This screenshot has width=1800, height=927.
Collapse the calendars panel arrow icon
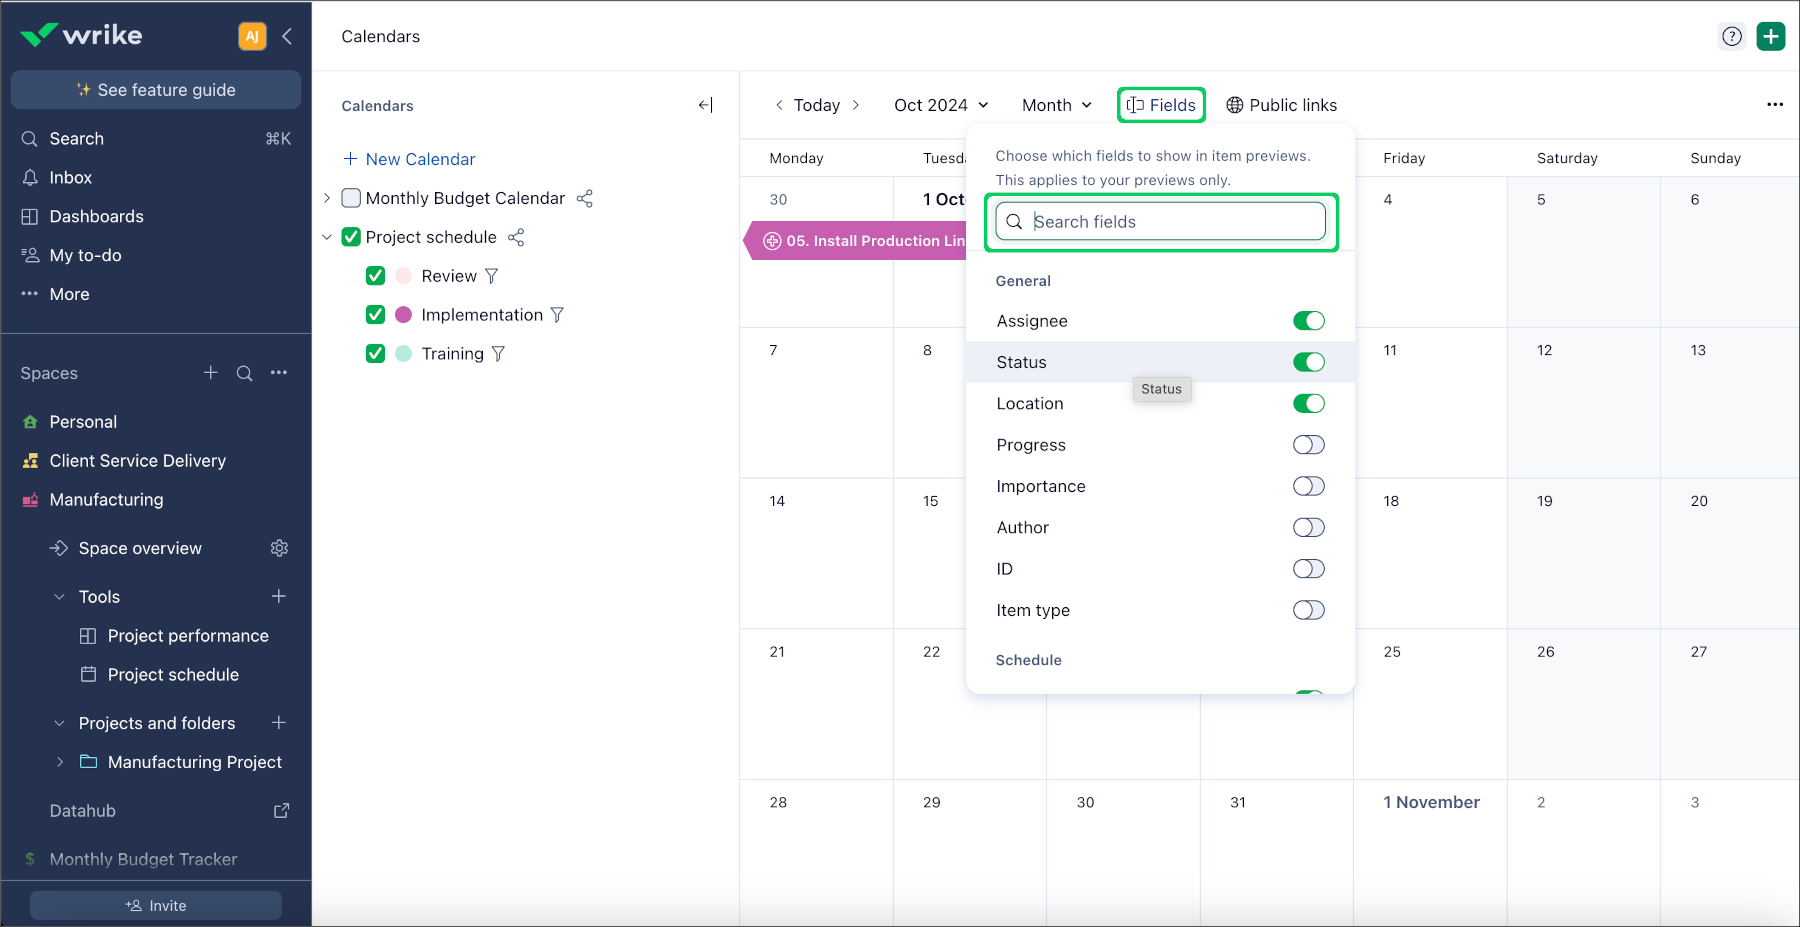706,105
